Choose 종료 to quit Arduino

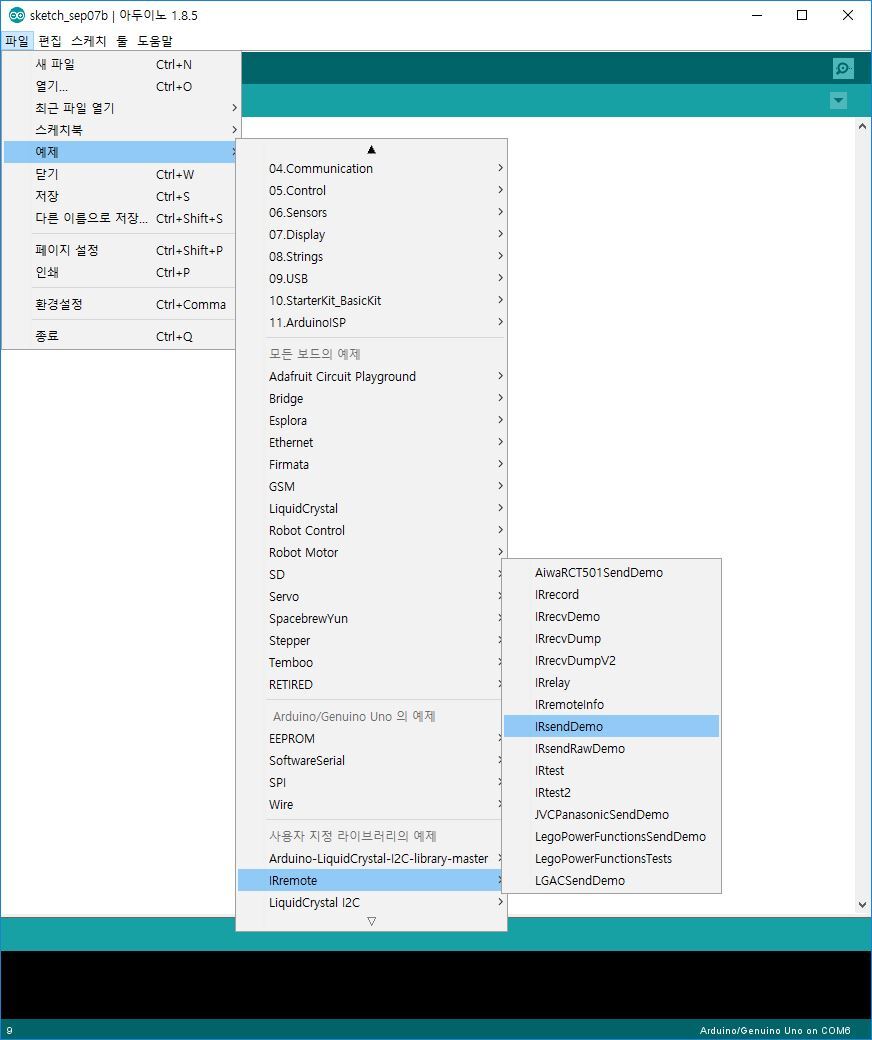pos(121,336)
